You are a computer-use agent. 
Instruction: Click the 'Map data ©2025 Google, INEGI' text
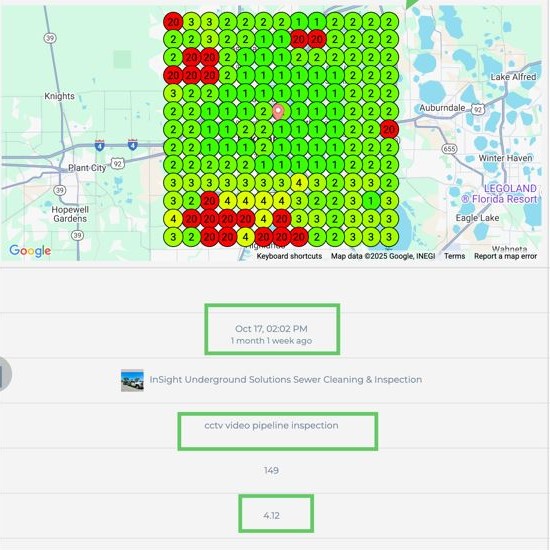[x=383, y=256]
